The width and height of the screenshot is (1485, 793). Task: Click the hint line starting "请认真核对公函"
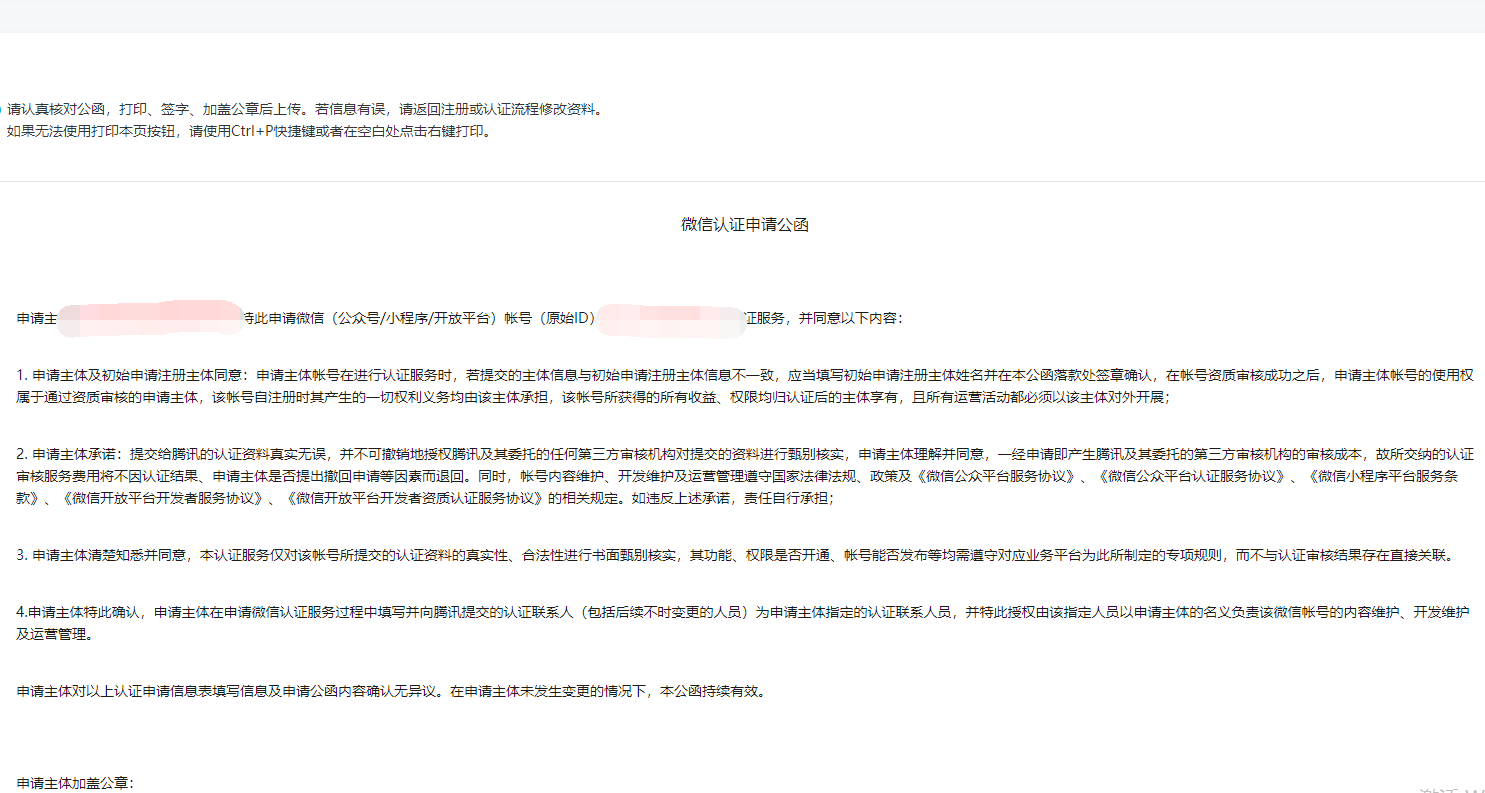tap(306, 110)
